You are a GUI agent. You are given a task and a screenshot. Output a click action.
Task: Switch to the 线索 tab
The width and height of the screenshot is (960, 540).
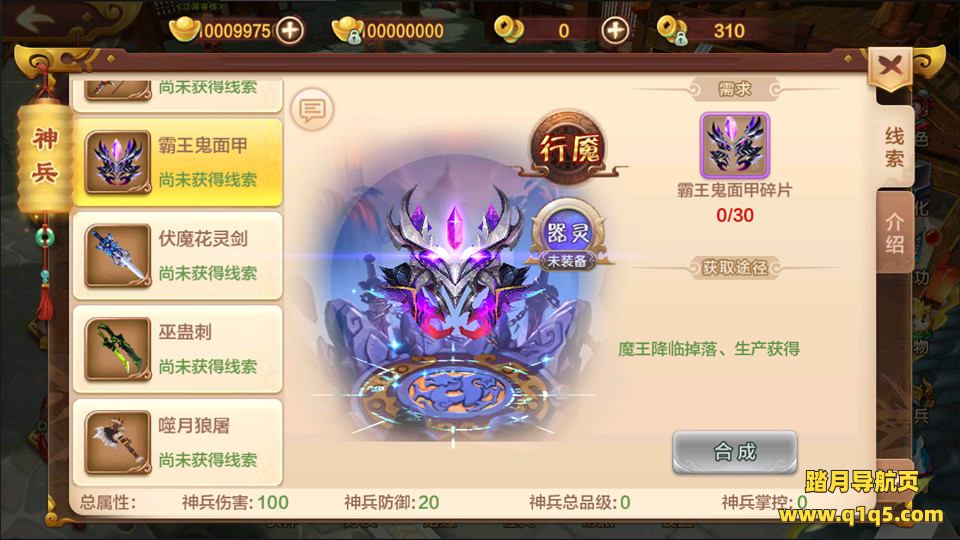[x=894, y=147]
